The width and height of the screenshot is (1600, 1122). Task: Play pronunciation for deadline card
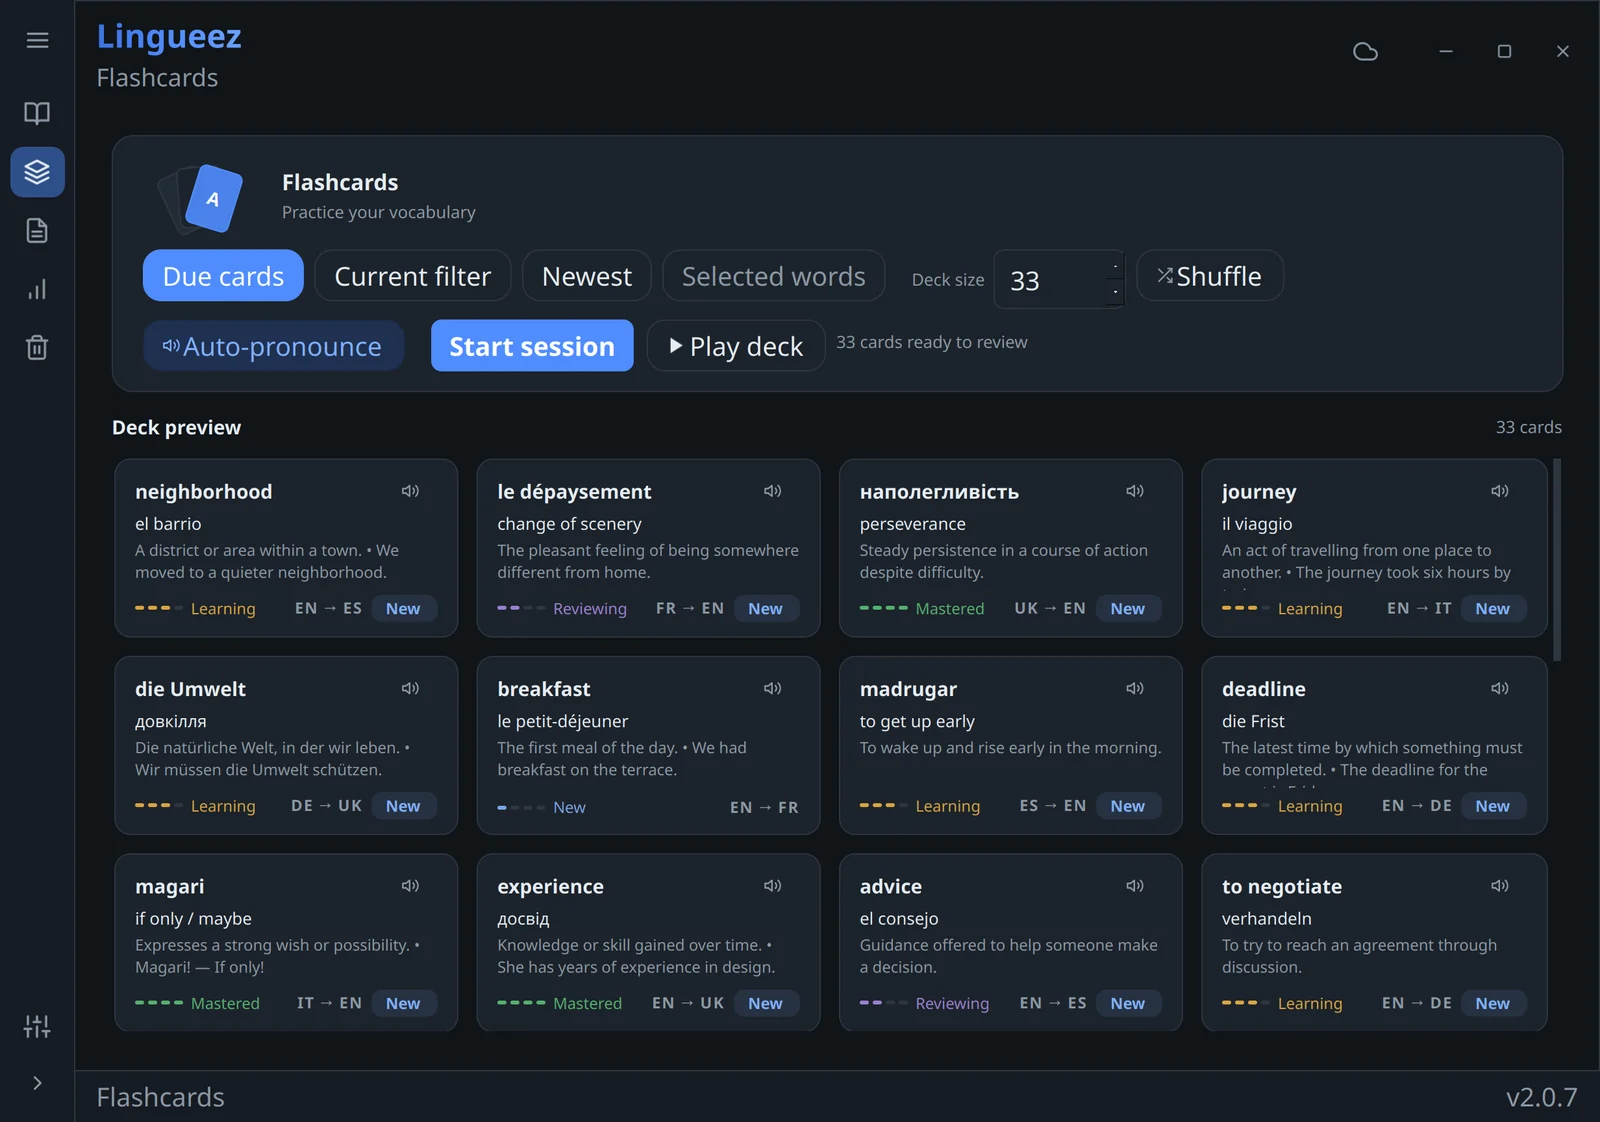[1499, 688]
